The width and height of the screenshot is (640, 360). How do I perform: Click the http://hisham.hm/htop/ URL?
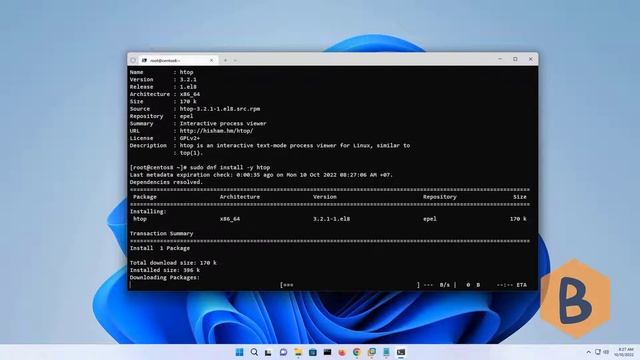(x=216, y=131)
